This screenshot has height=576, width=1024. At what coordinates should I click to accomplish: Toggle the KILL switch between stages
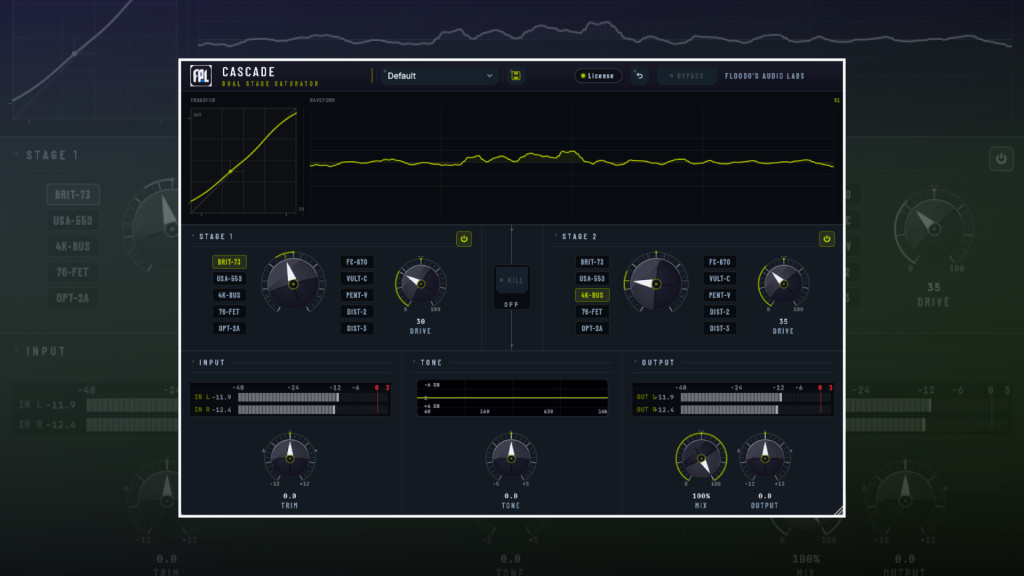click(512, 281)
